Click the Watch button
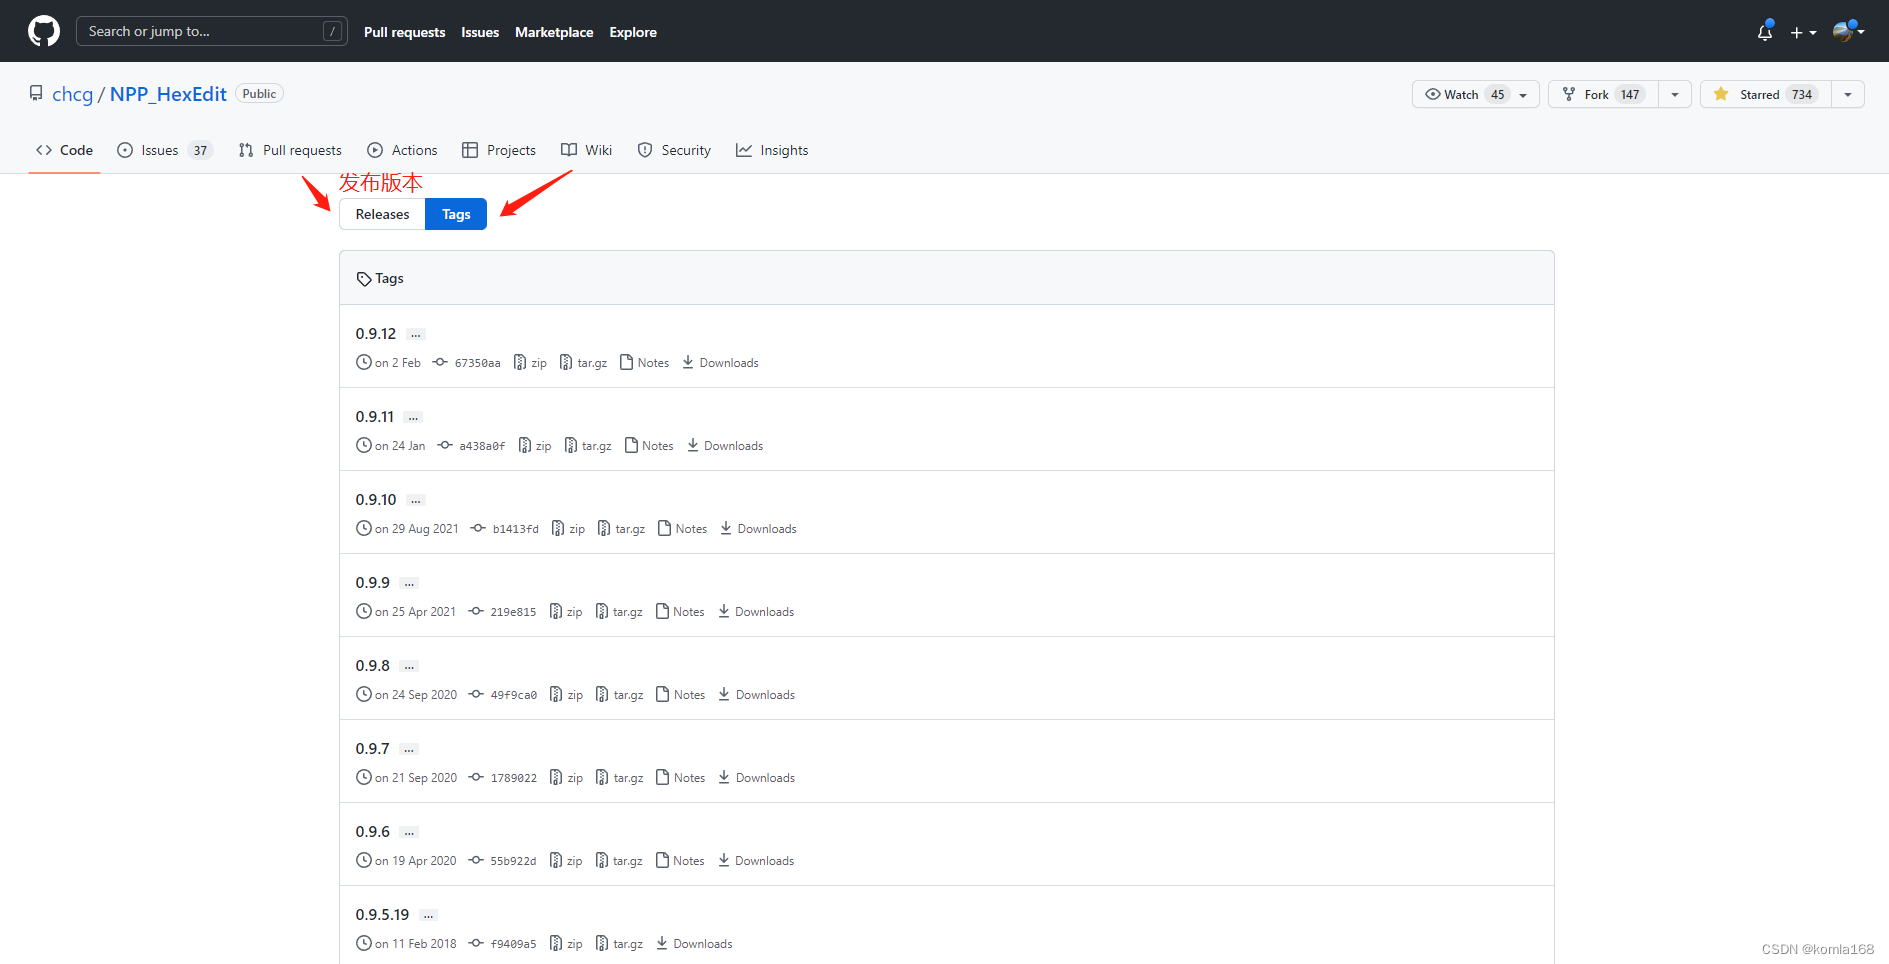Viewport: 1889px width, 964px height. [1475, 94]
